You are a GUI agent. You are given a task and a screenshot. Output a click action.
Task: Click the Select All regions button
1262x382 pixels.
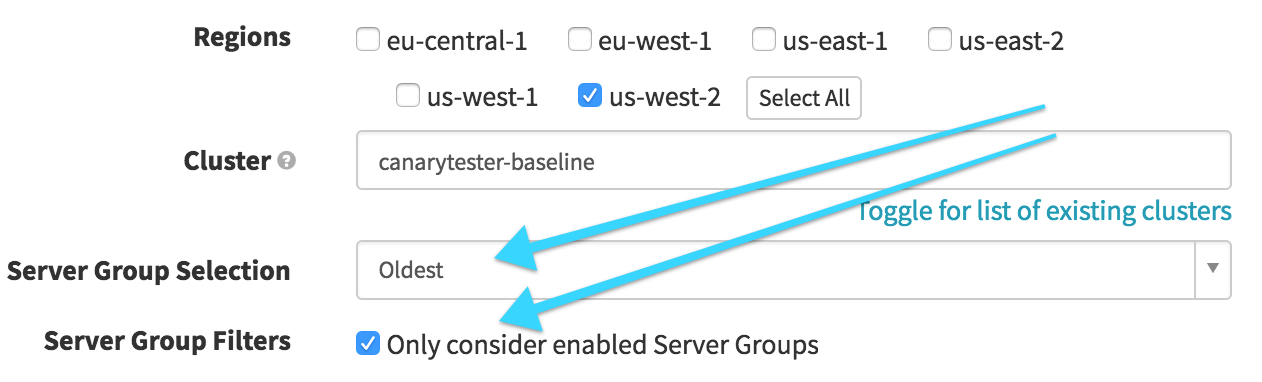804,98
